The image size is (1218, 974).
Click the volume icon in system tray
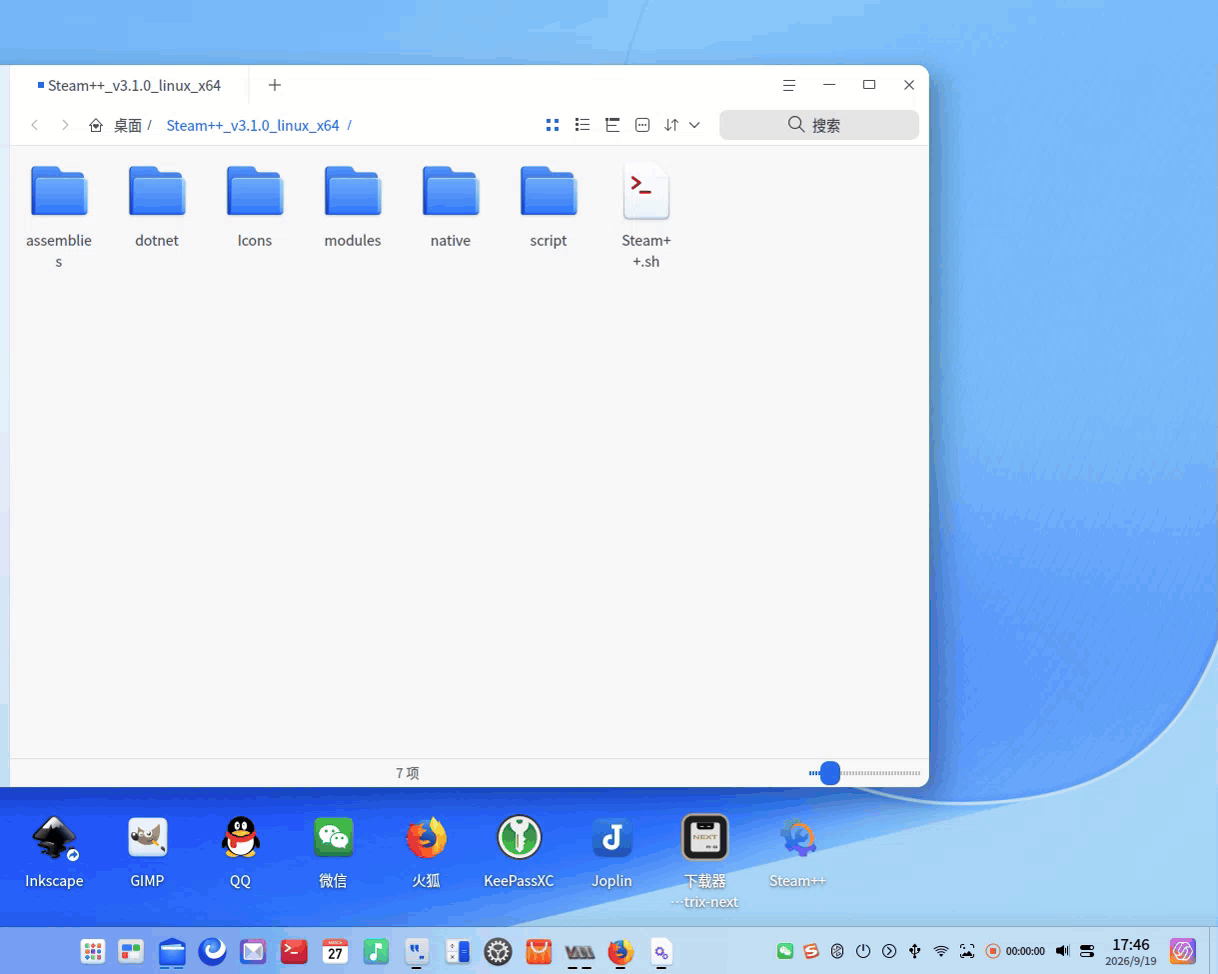tap(1062, 951)
